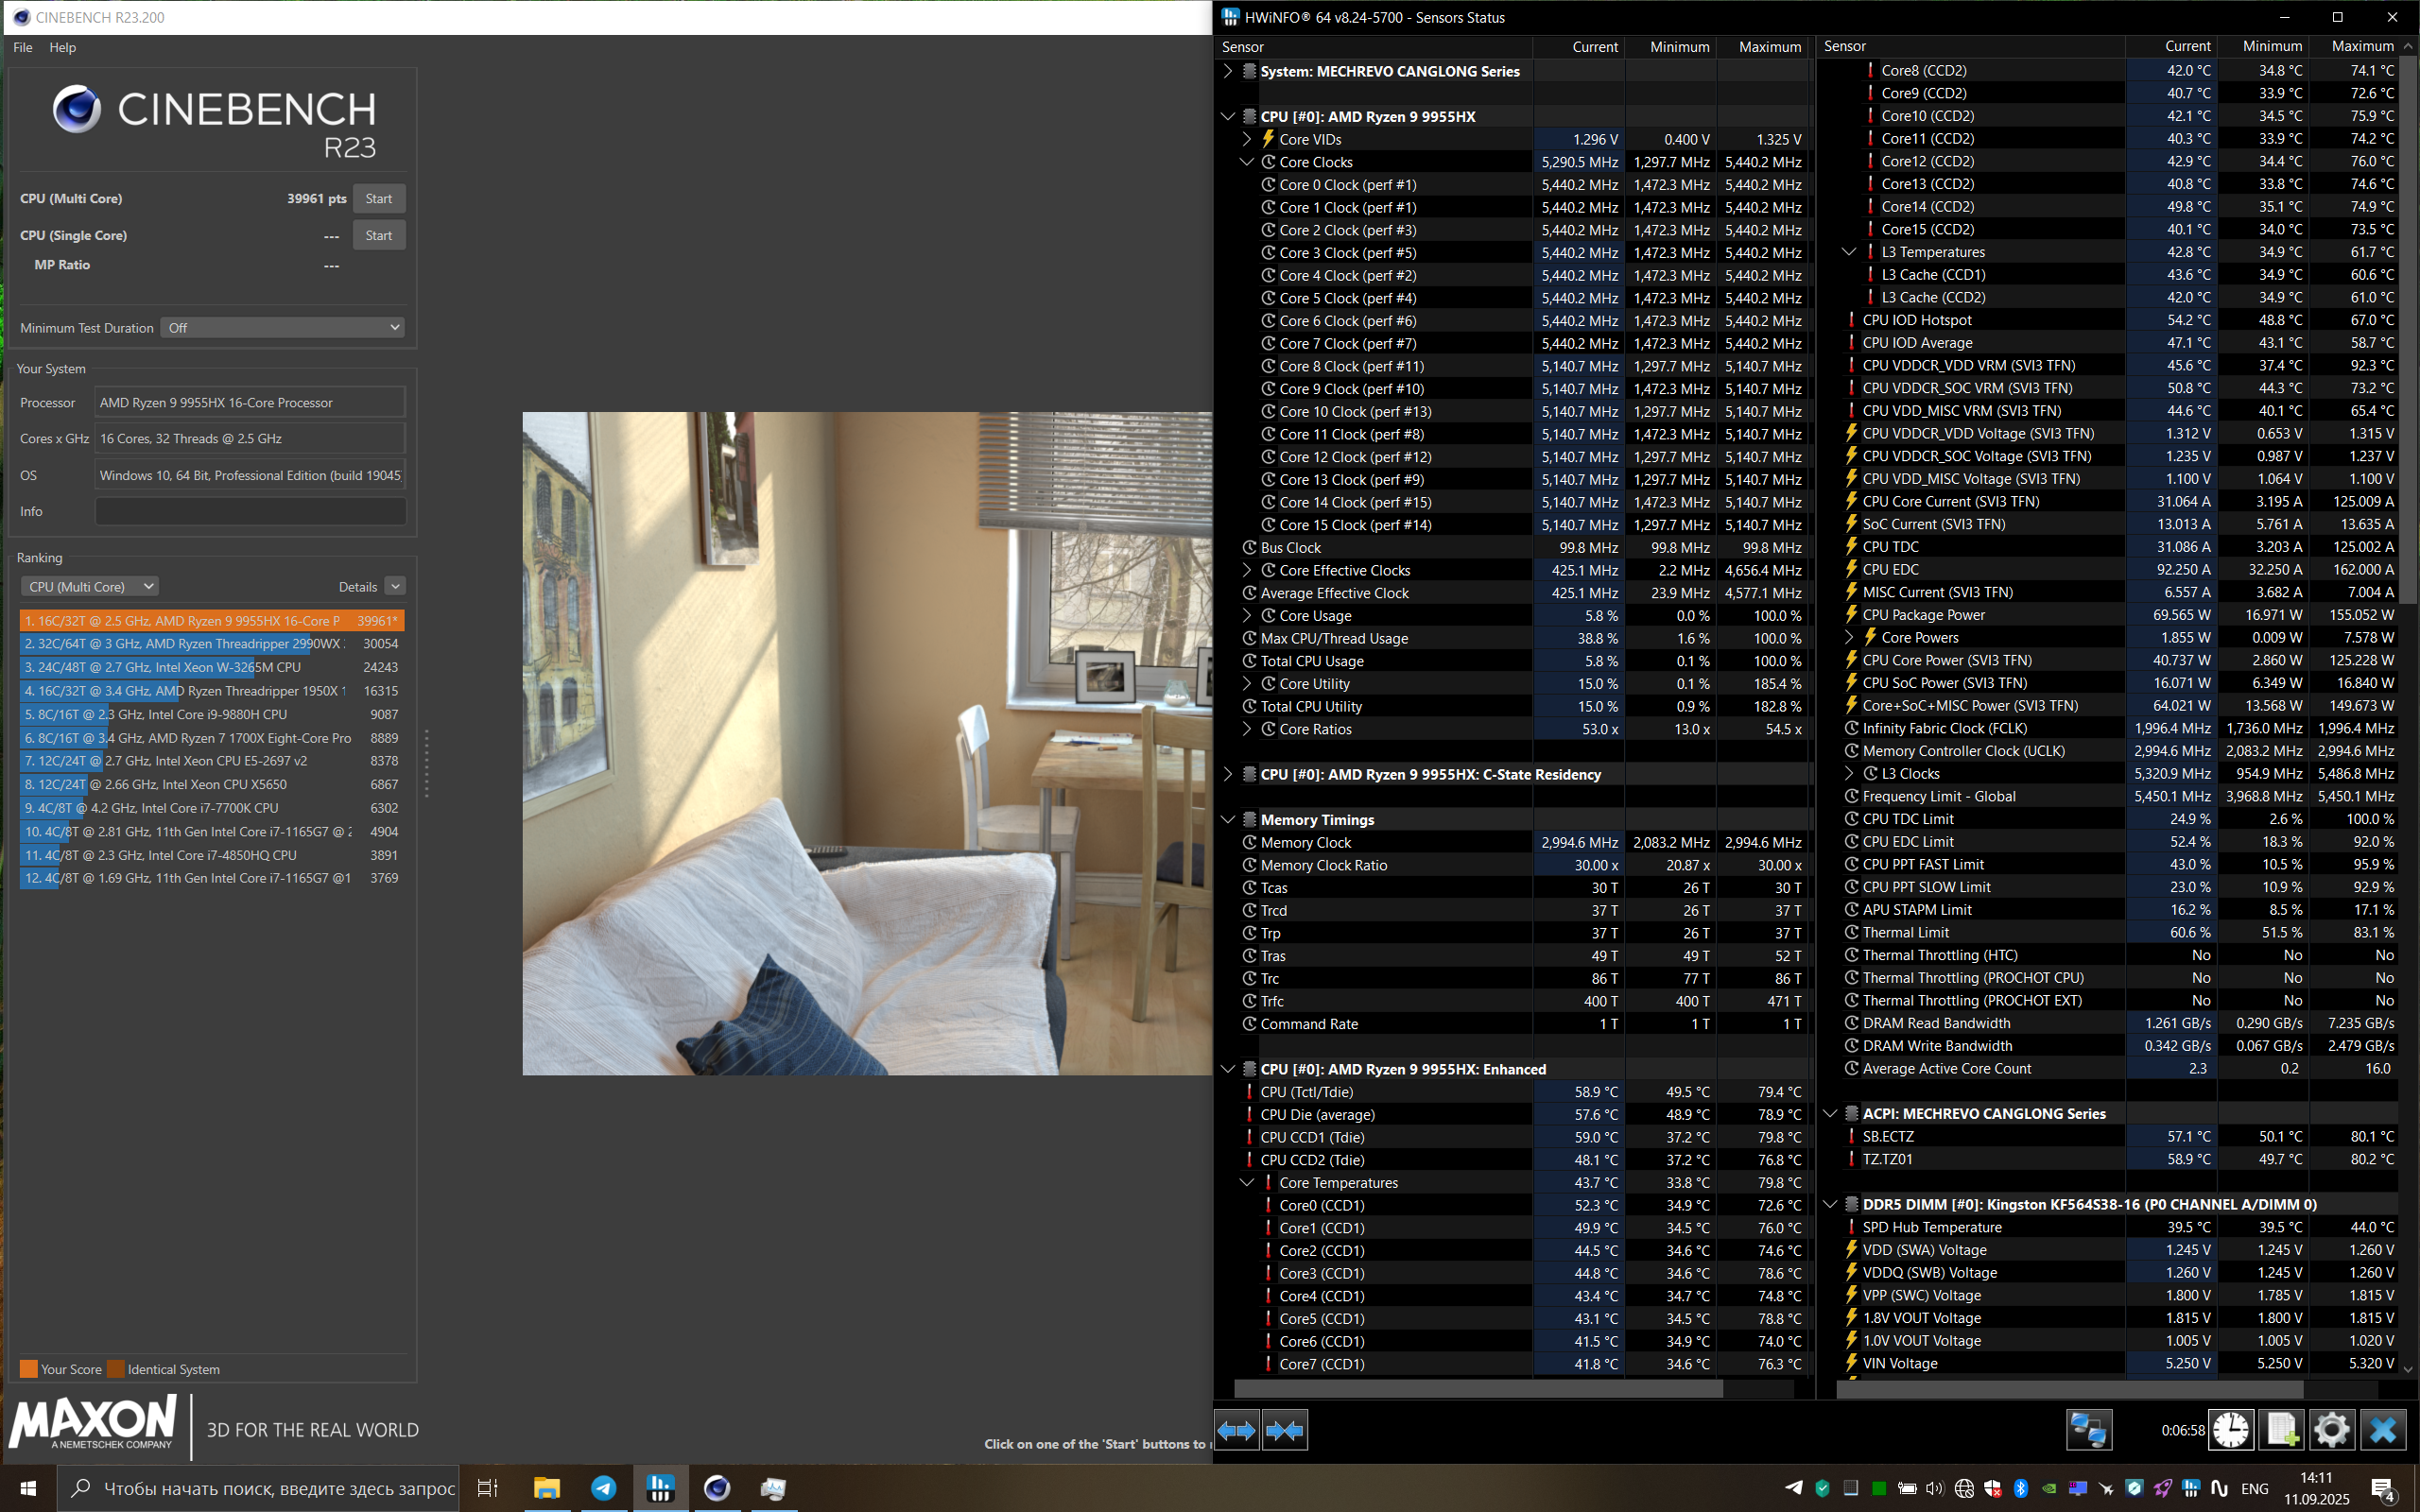Expand the C-State Residency sensor section
2420x1512 pixels.
(x=1228, y=774)
